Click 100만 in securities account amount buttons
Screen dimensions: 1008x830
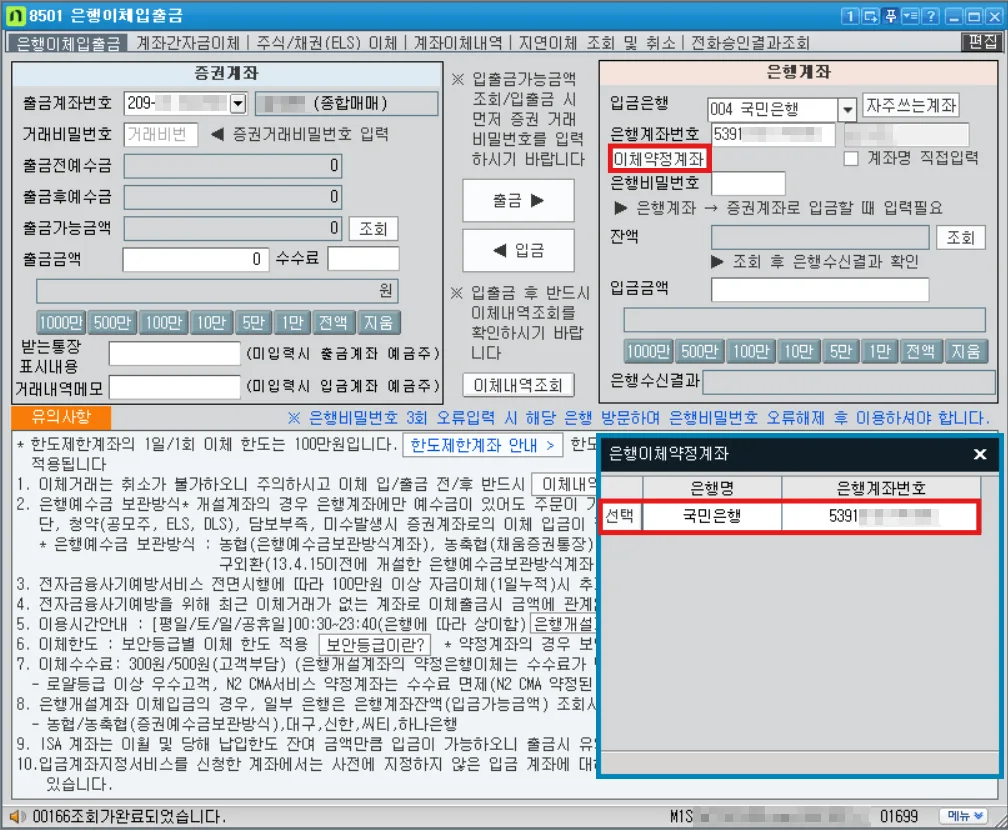163,322
